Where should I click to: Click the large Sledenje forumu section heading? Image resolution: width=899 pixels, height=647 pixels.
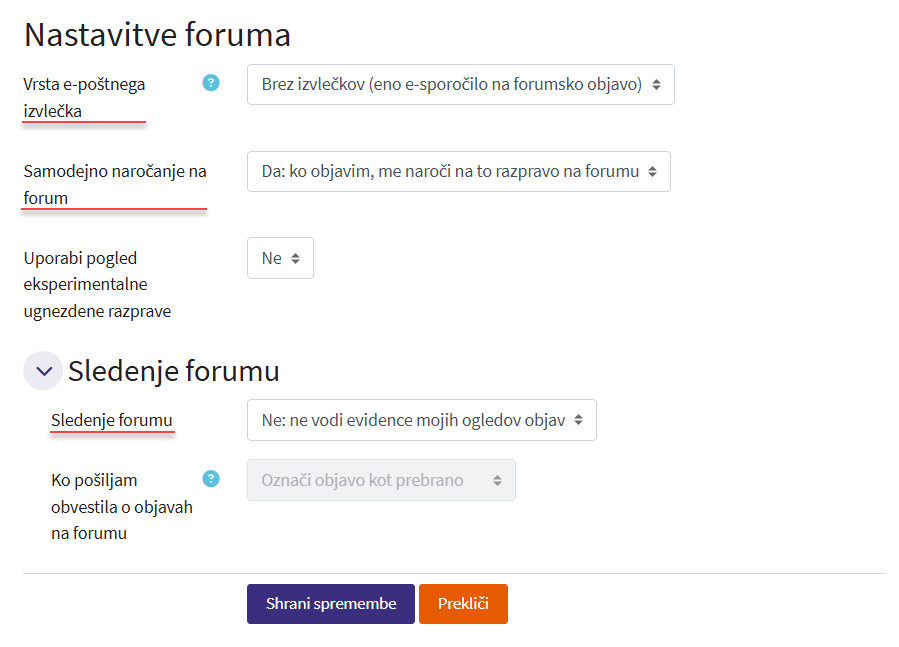click(x=174, y=371)
